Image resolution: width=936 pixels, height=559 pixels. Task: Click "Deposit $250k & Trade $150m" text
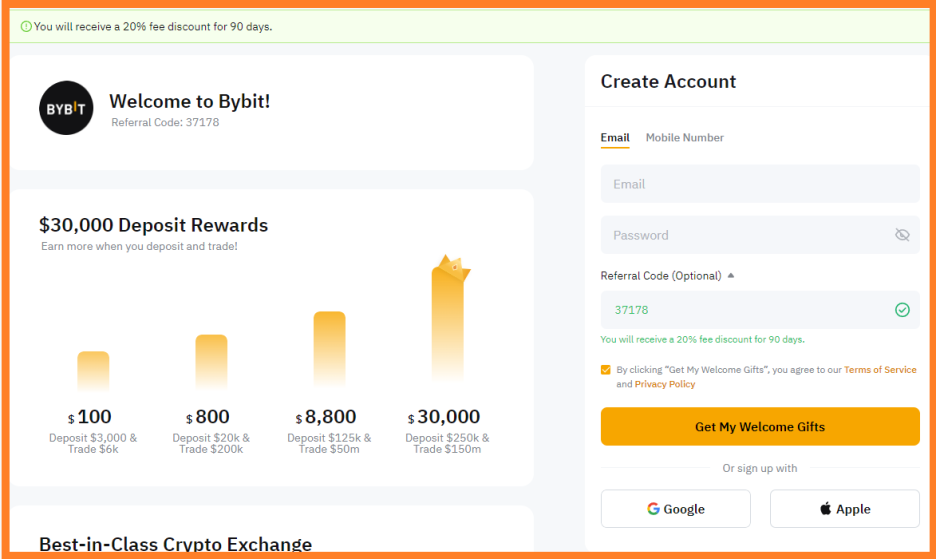click(447, 443)
